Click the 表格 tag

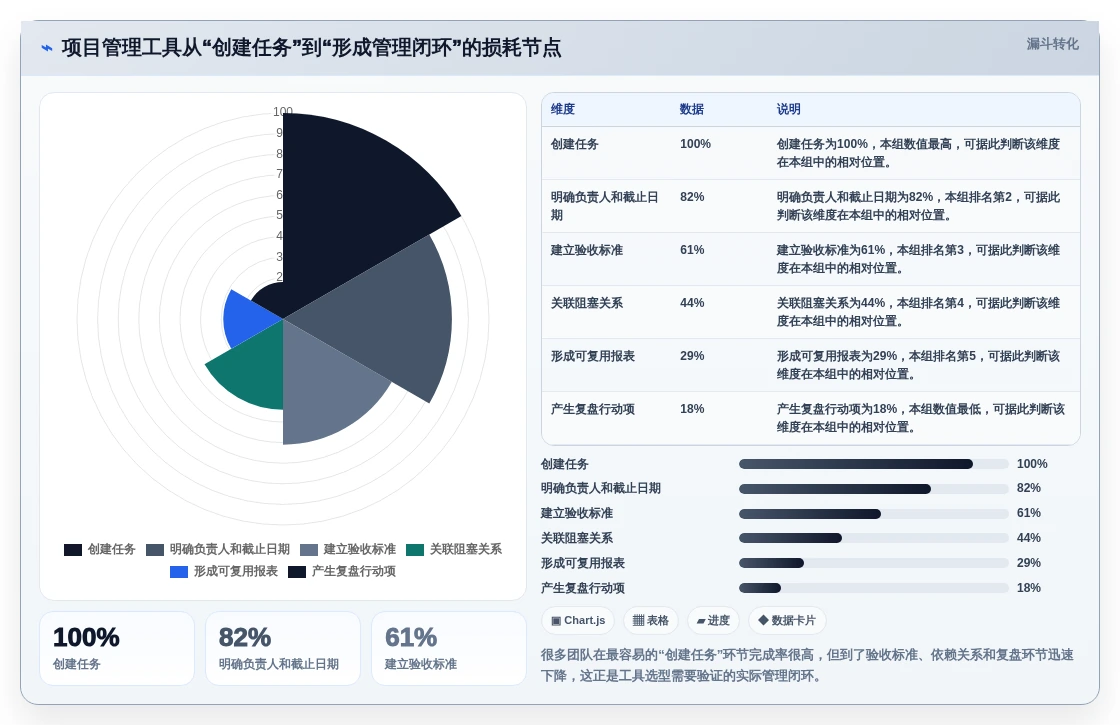(651, 620)
